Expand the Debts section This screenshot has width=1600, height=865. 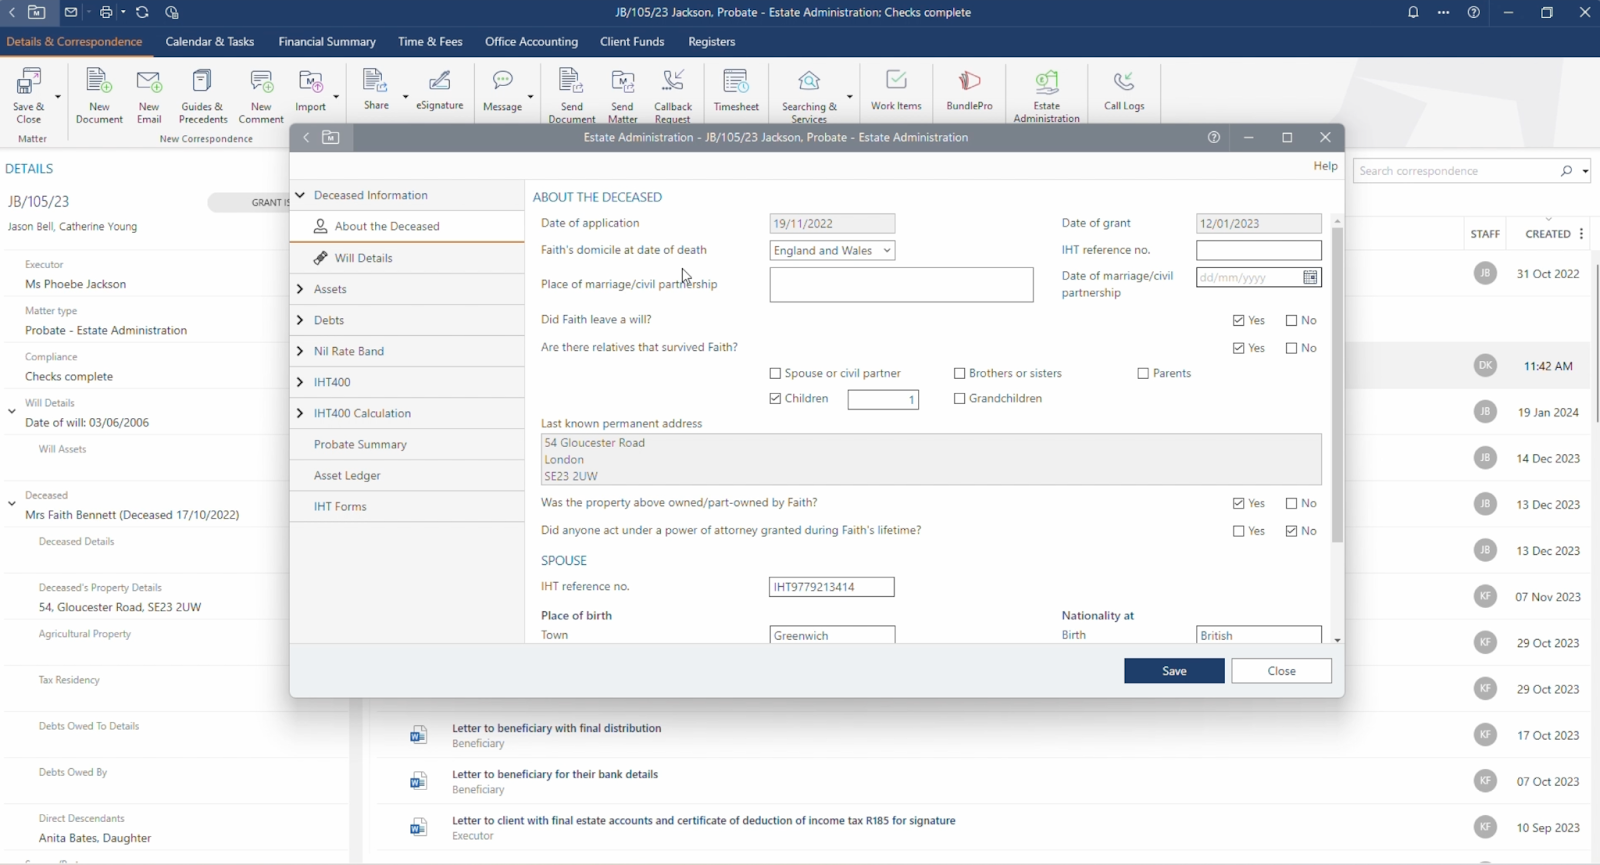point(300,320)
